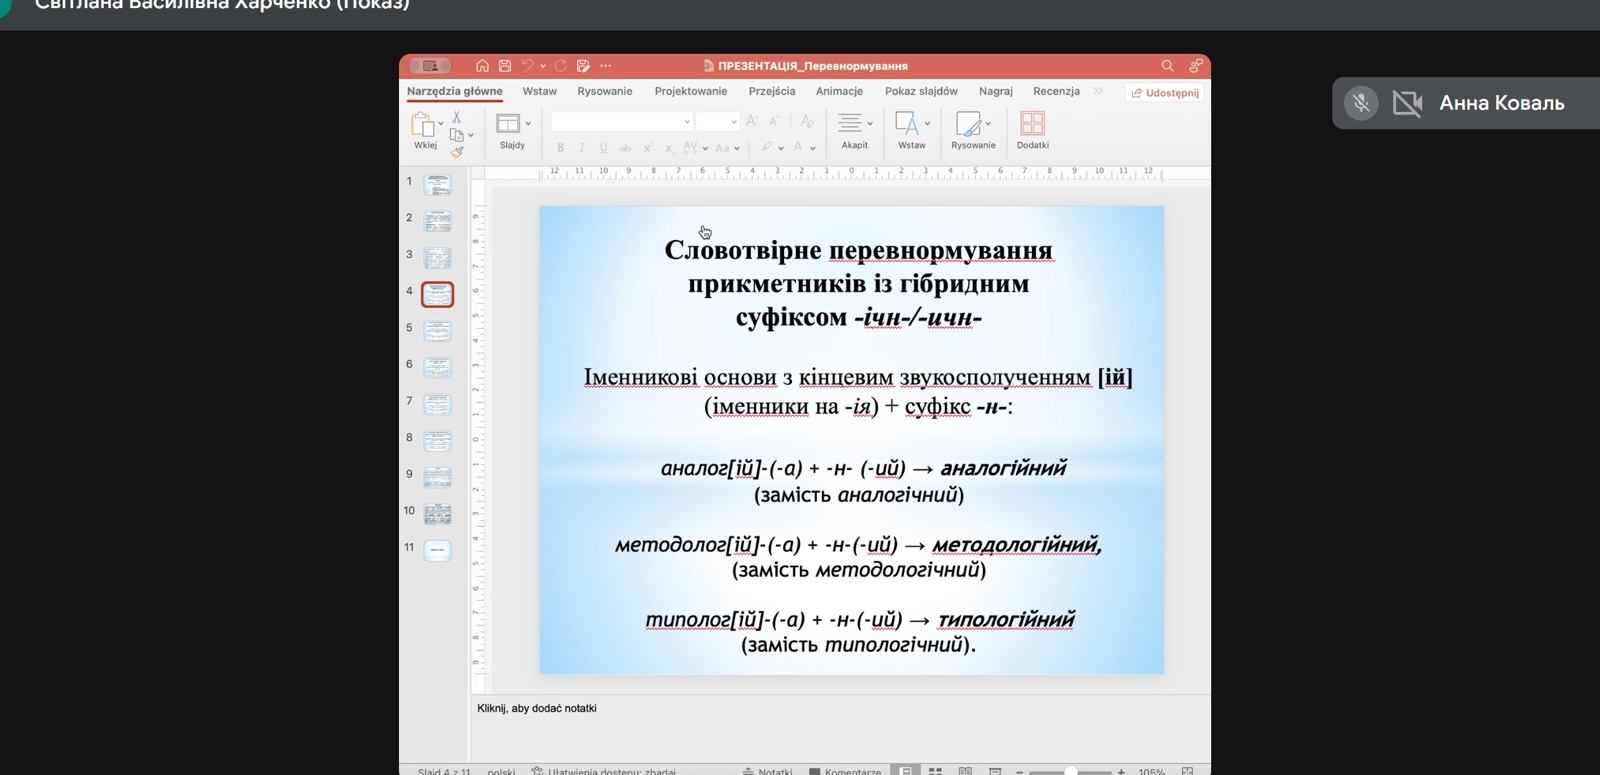Expand the font name combo box
This screenshot has height=775, width=1600.
687,122
